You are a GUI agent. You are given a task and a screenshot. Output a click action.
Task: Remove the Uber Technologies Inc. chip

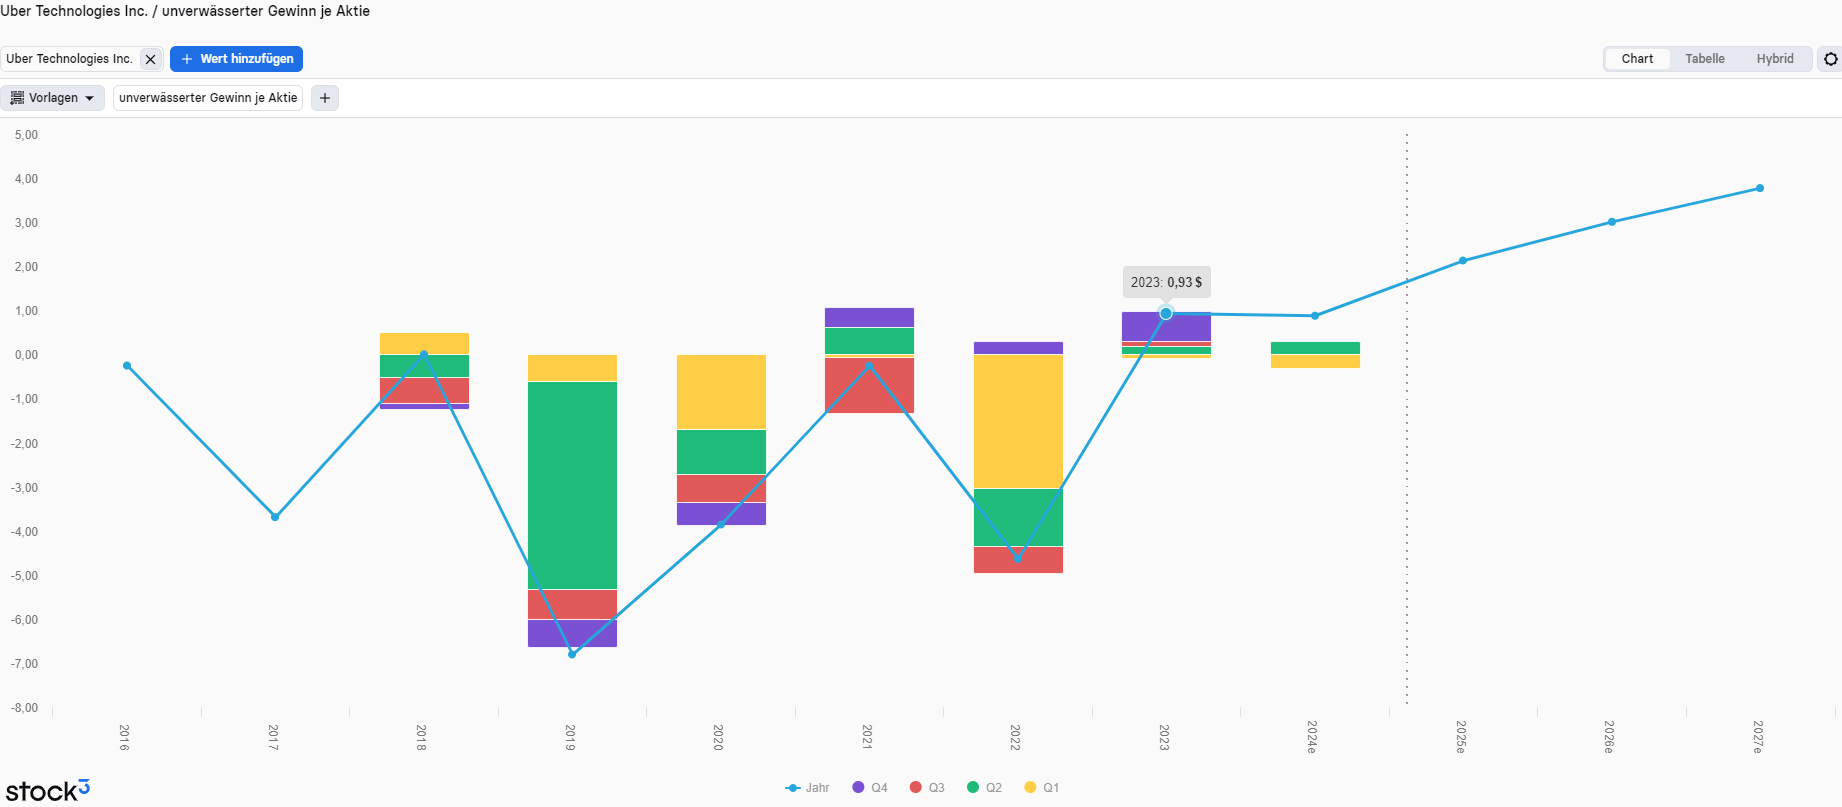tap(151, 59)
